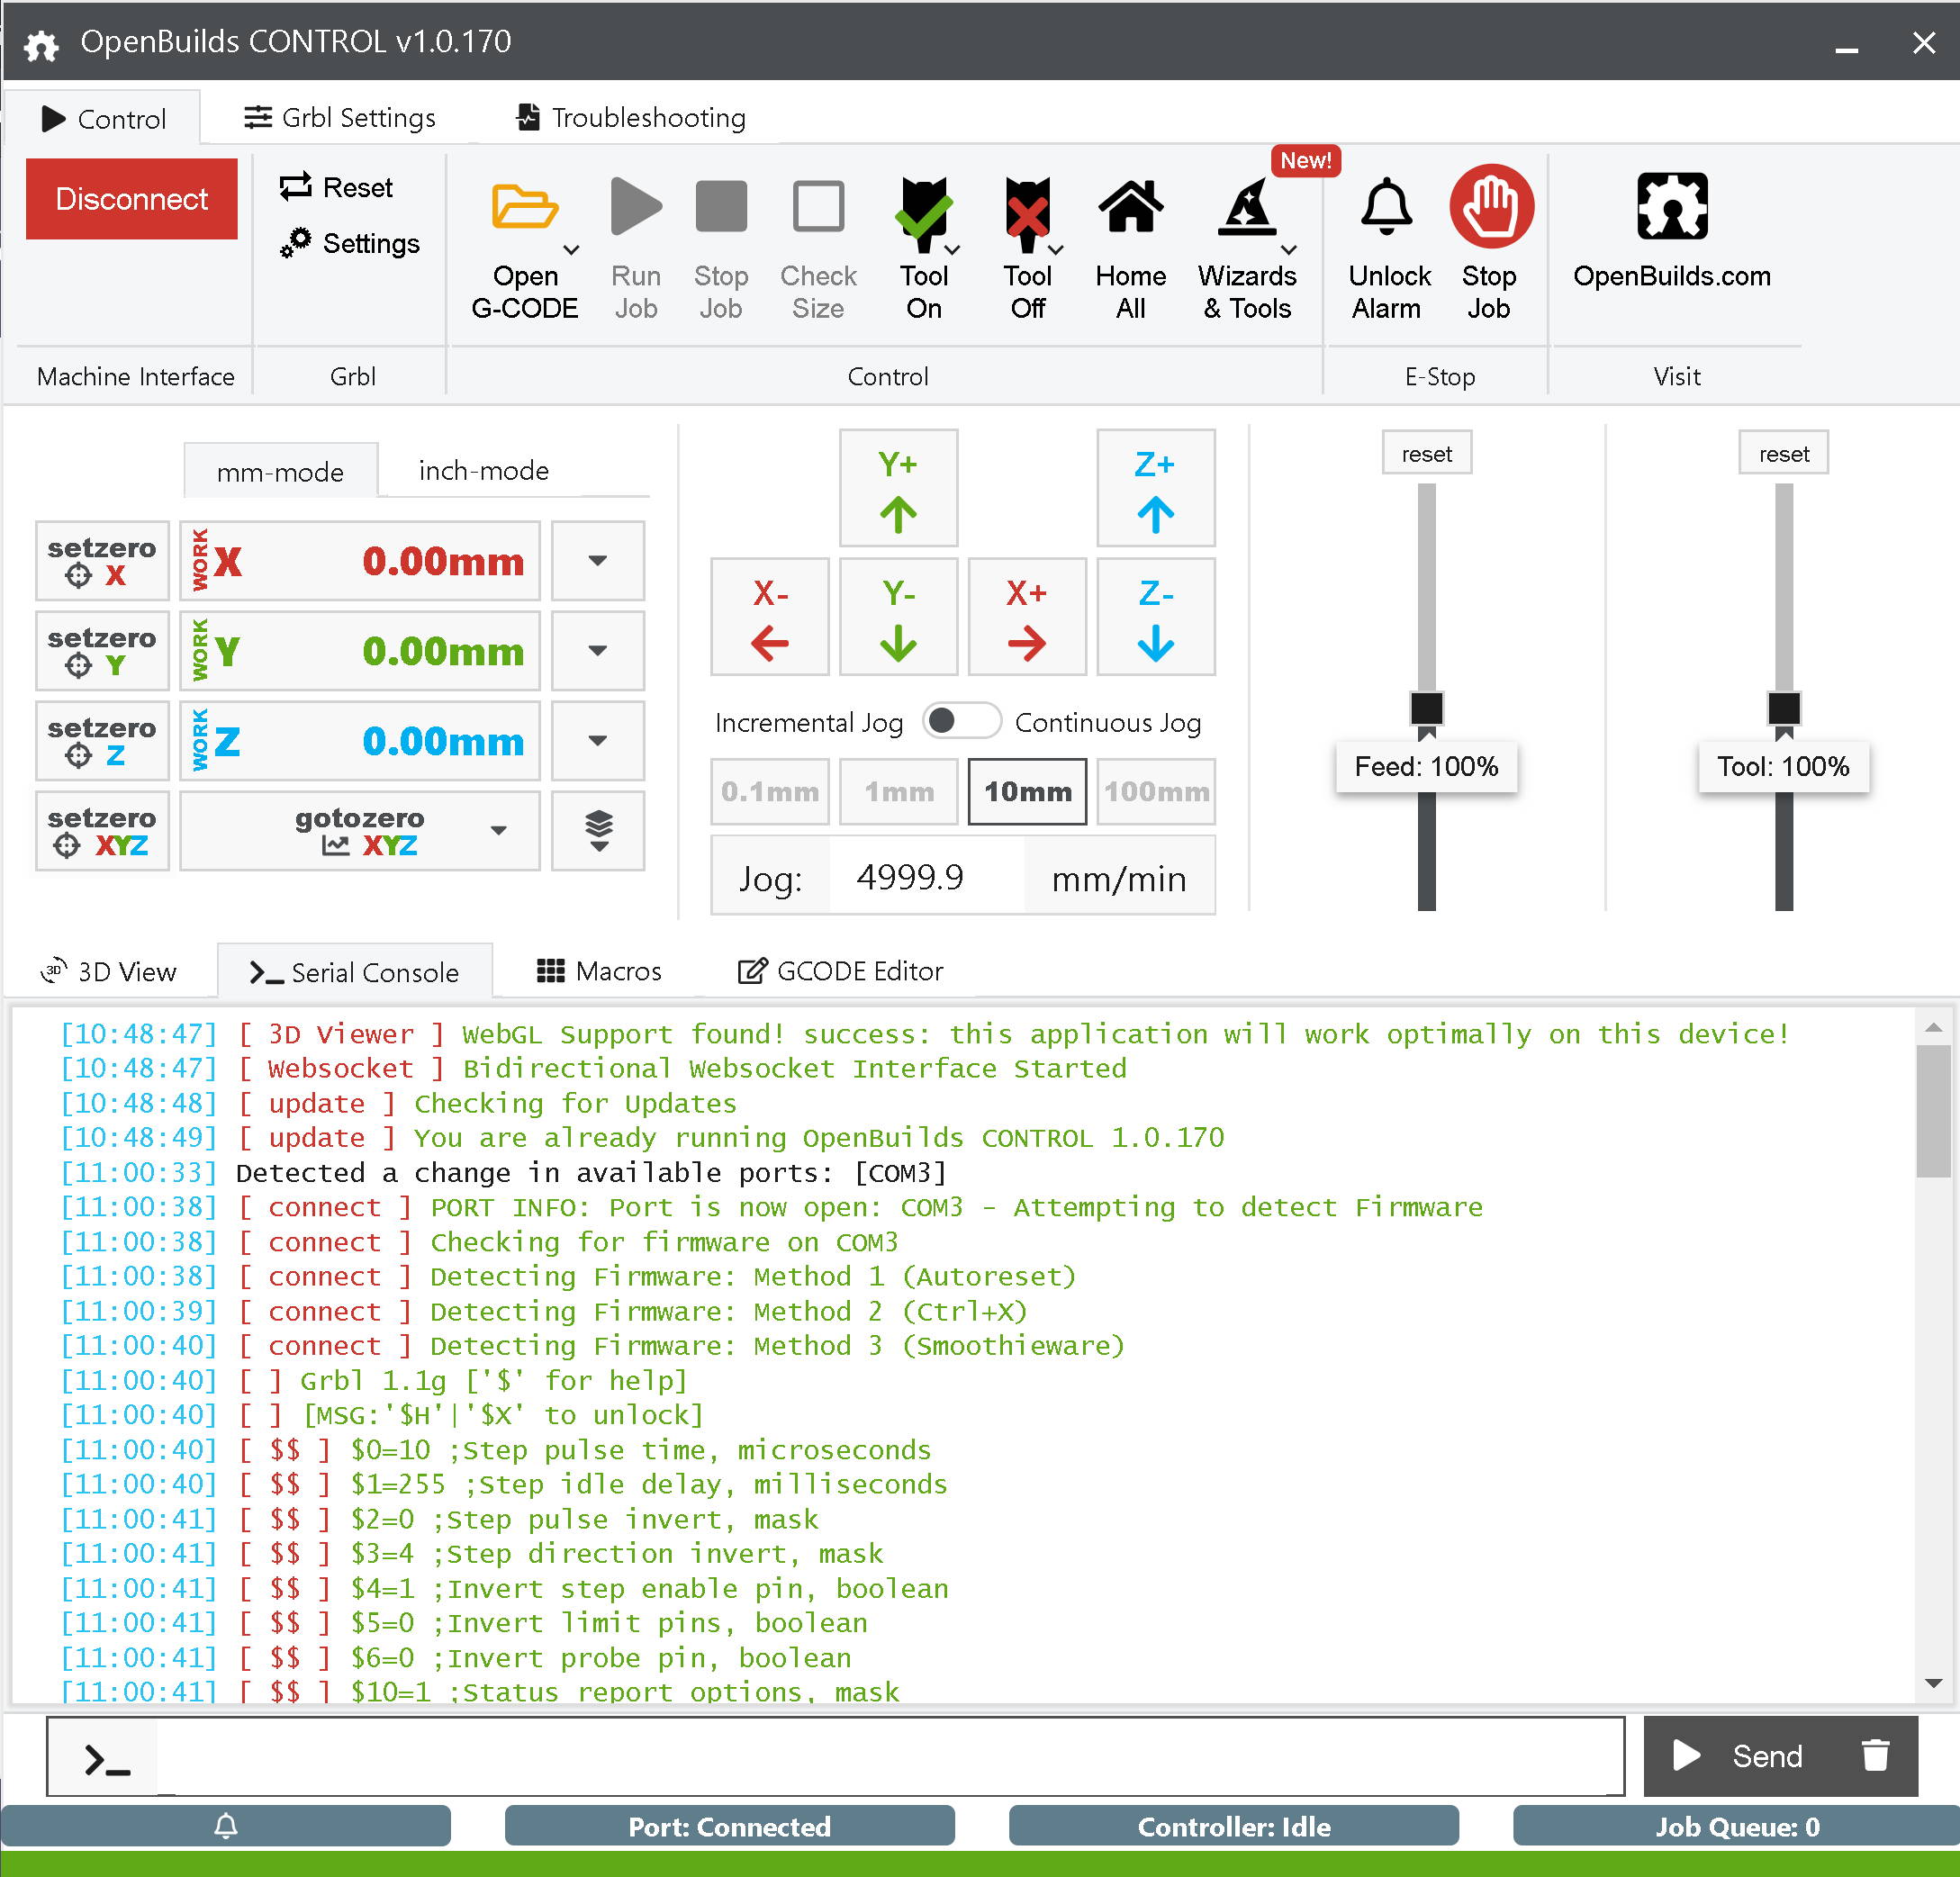
Task: Clear the console with the trash icon
Action: pyautogui.click(x=1875, y=1755)
